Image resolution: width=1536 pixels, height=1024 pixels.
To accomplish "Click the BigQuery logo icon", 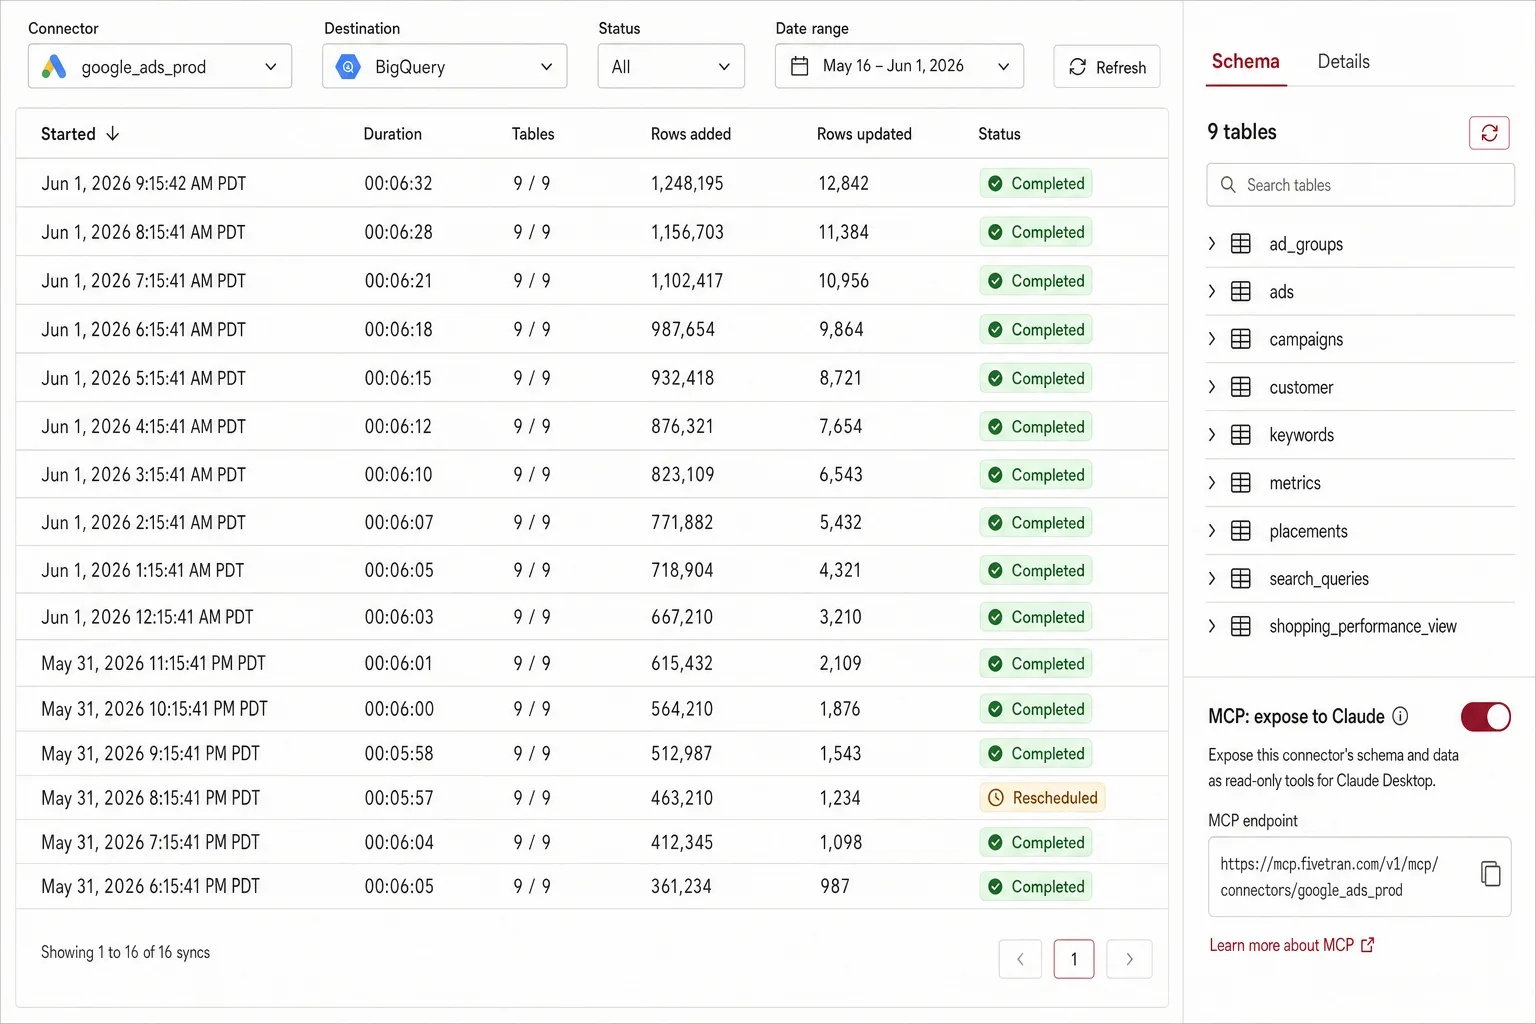I will point(348,67).
